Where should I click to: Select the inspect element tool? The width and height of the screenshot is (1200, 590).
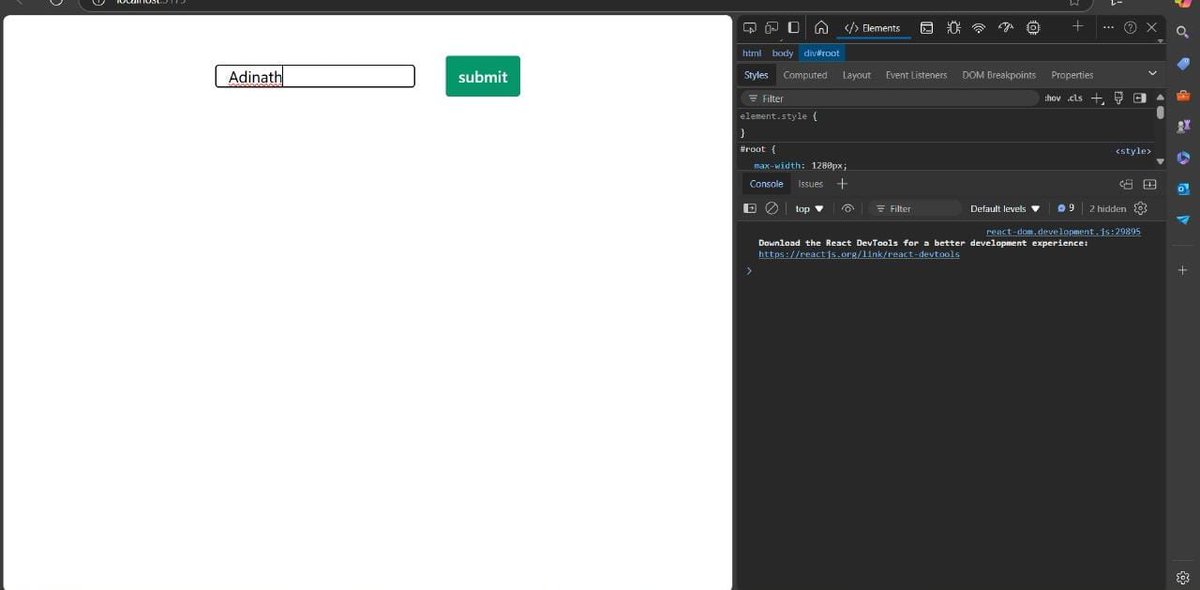click(750, 25)
